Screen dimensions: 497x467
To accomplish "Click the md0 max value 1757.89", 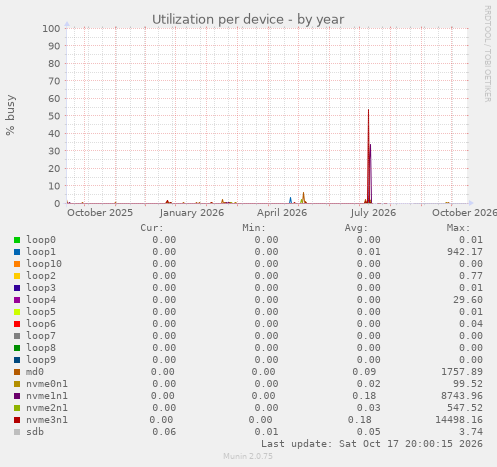I will (462, 372).
